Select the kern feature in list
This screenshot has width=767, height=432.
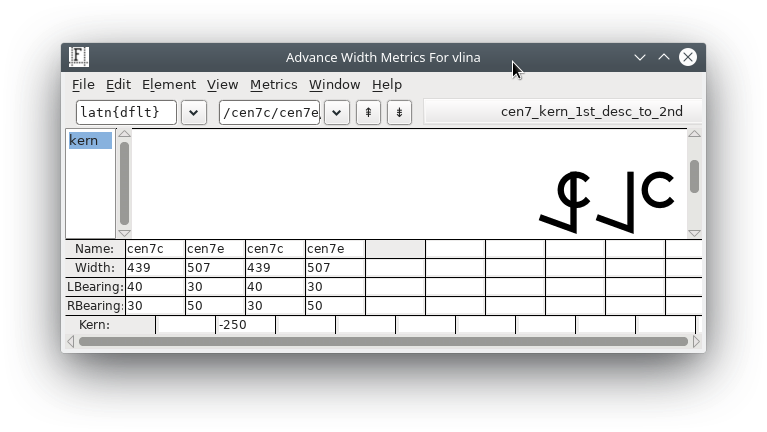coord(90,140)
